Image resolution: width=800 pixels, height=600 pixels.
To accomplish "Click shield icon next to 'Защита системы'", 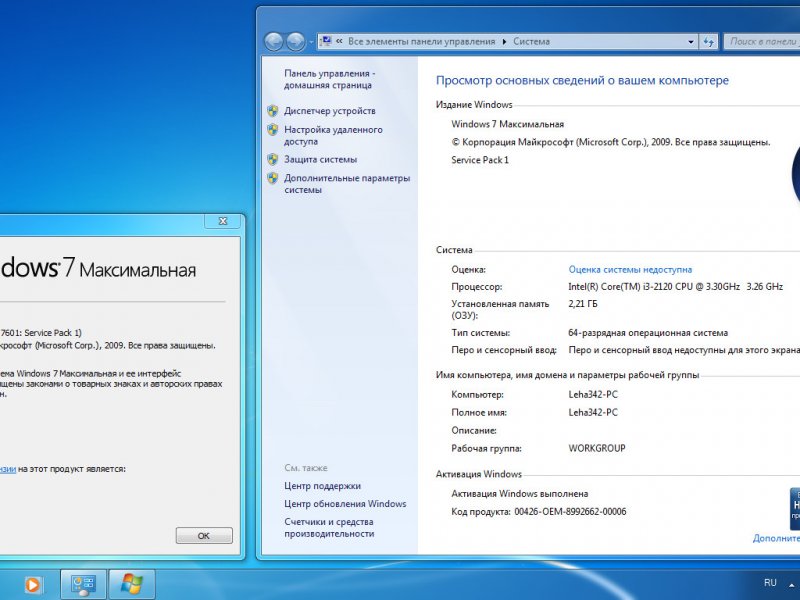I will 272,159.
